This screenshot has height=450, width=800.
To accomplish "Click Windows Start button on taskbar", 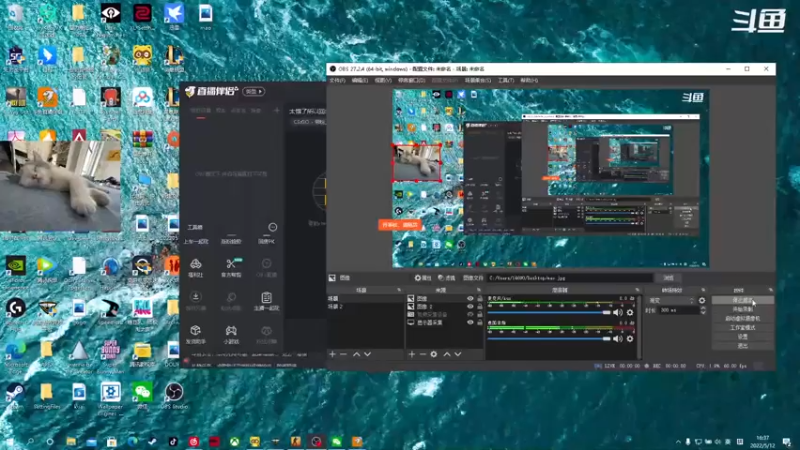I will click(10, 441).
